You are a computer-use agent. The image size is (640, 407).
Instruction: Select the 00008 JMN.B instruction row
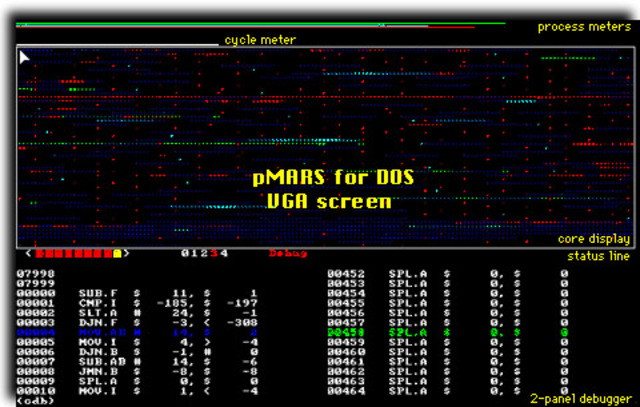click(137, 372)
